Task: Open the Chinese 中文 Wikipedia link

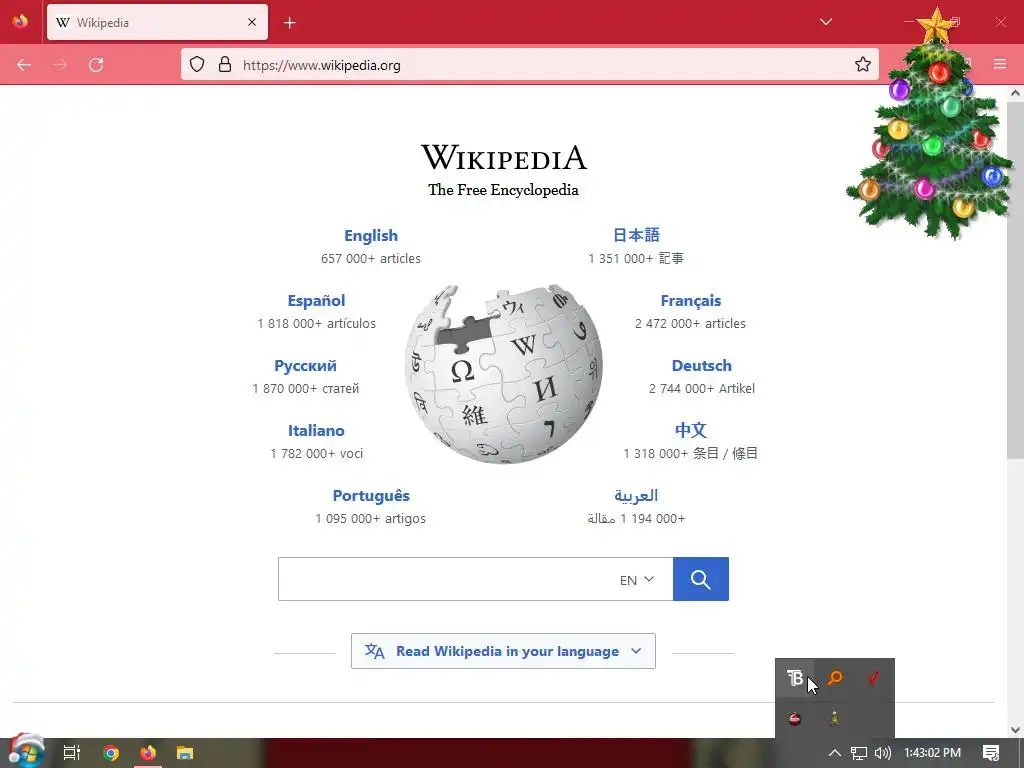Action: point(690,430)
